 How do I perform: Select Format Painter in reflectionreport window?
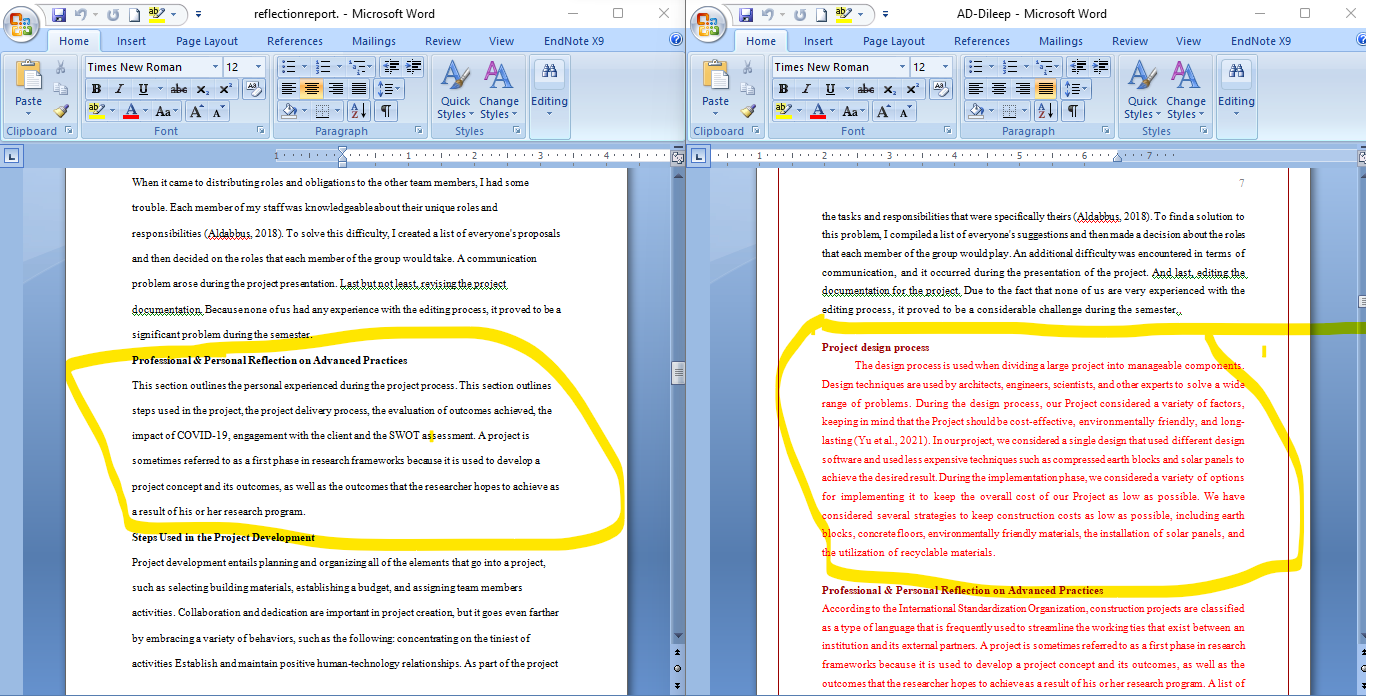click(x=61, y=110)
